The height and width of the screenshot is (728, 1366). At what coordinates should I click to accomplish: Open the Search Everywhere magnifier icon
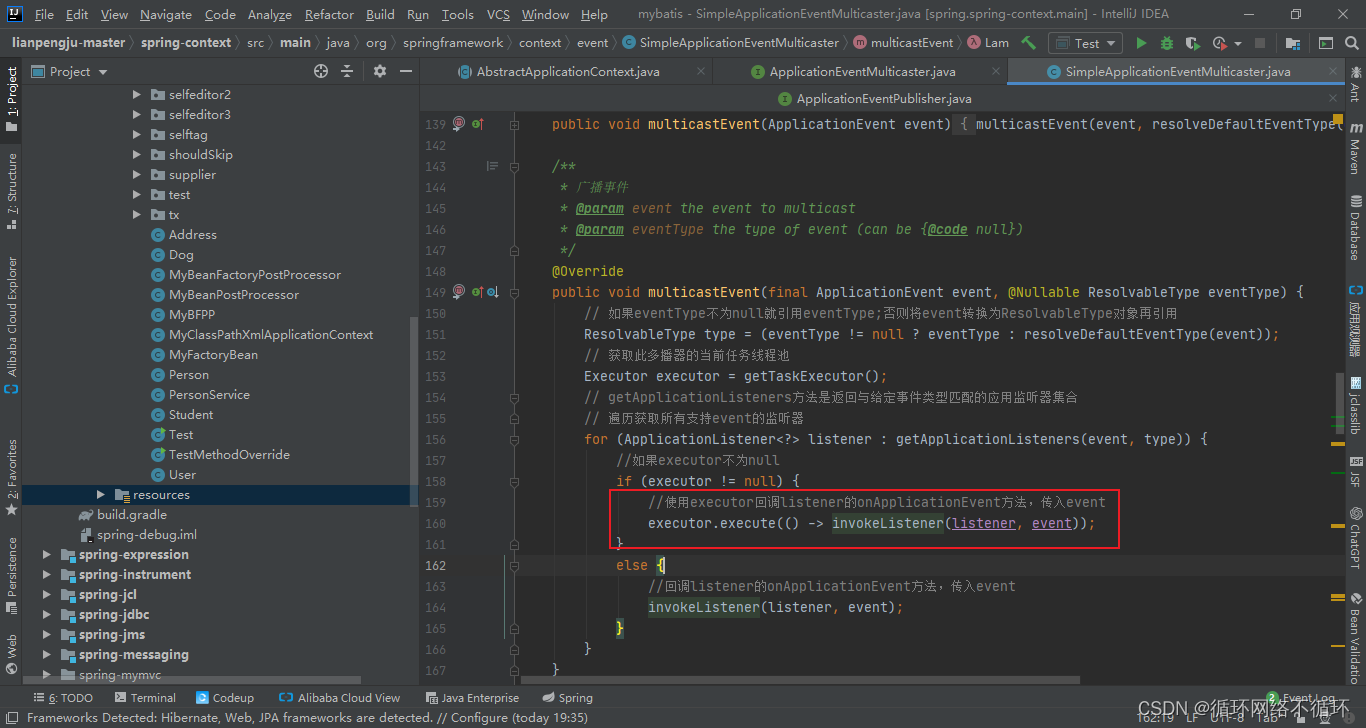[1351, 42]
